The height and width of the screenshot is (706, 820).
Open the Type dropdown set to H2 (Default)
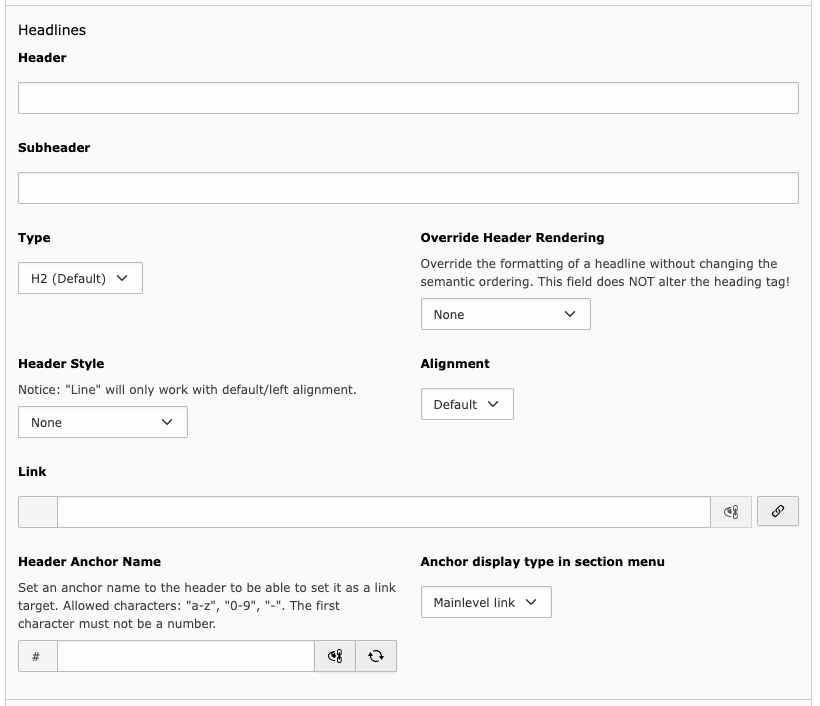point(81,278)
